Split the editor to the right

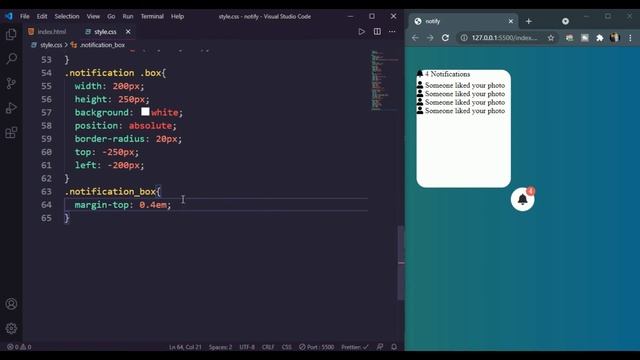tap(377, 31)
